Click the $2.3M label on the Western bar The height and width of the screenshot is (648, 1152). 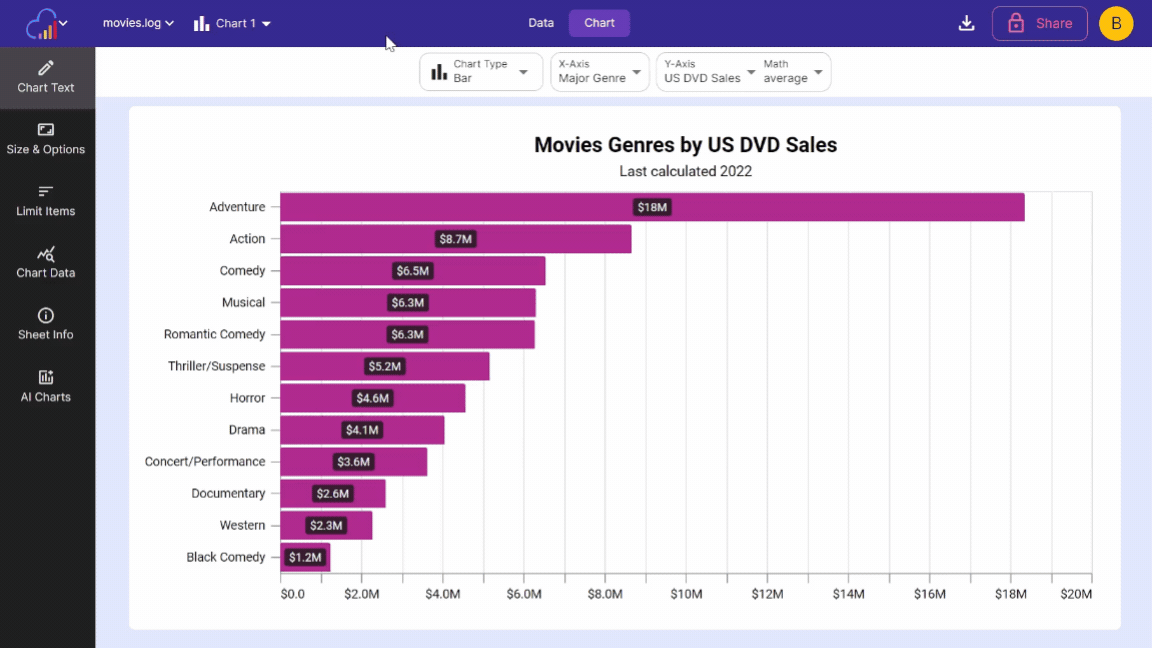(x=326, y=525)
